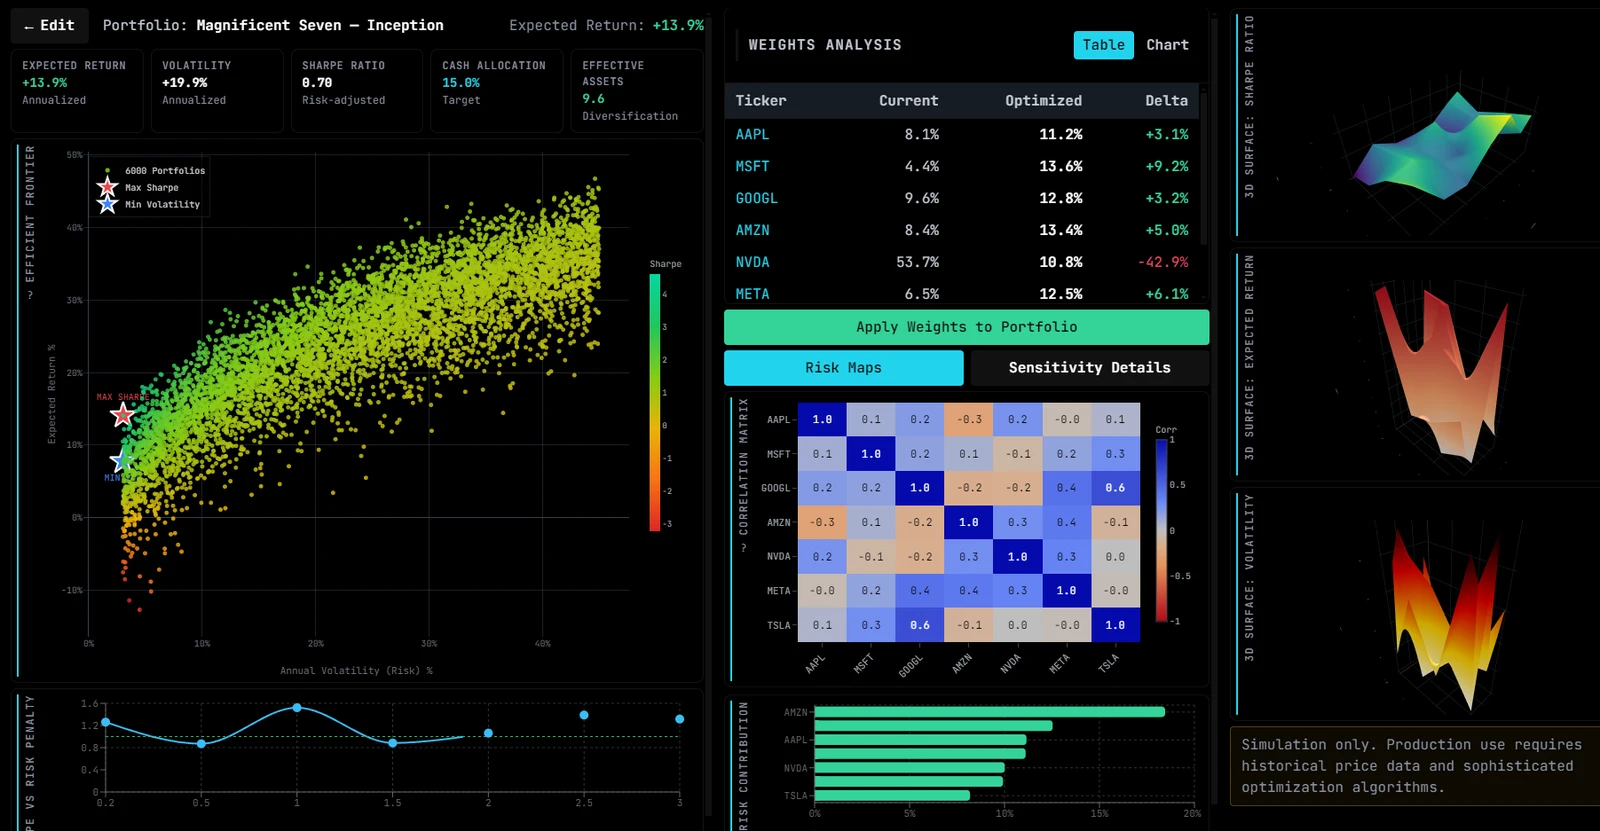Apply Weights to Portfolio
Viewport: 1600px width, 831px height.
point(966,327)
